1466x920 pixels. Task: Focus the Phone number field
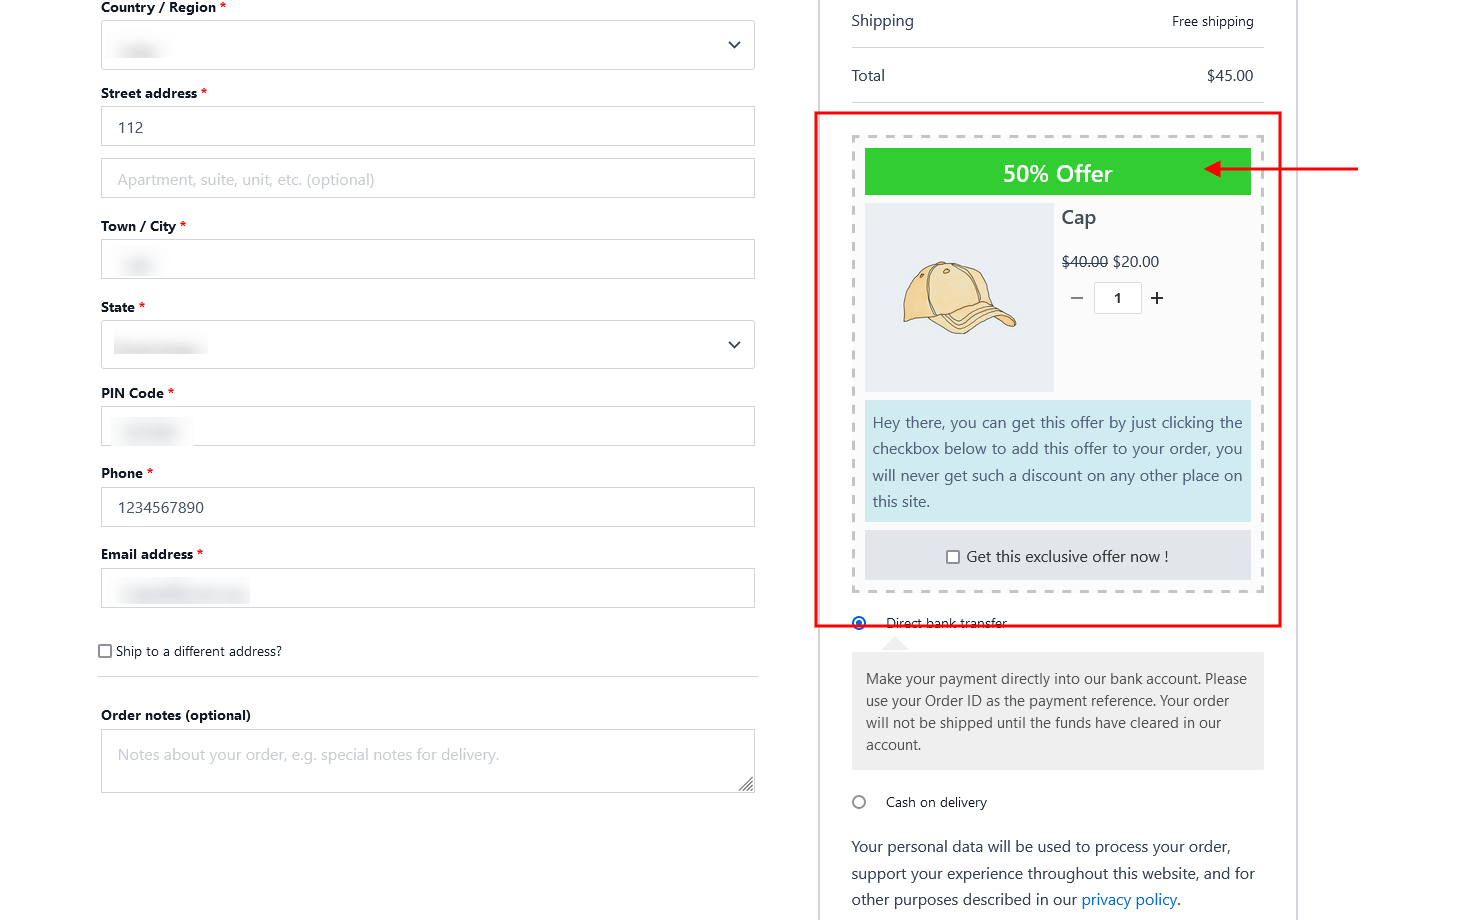coord(427,507)
